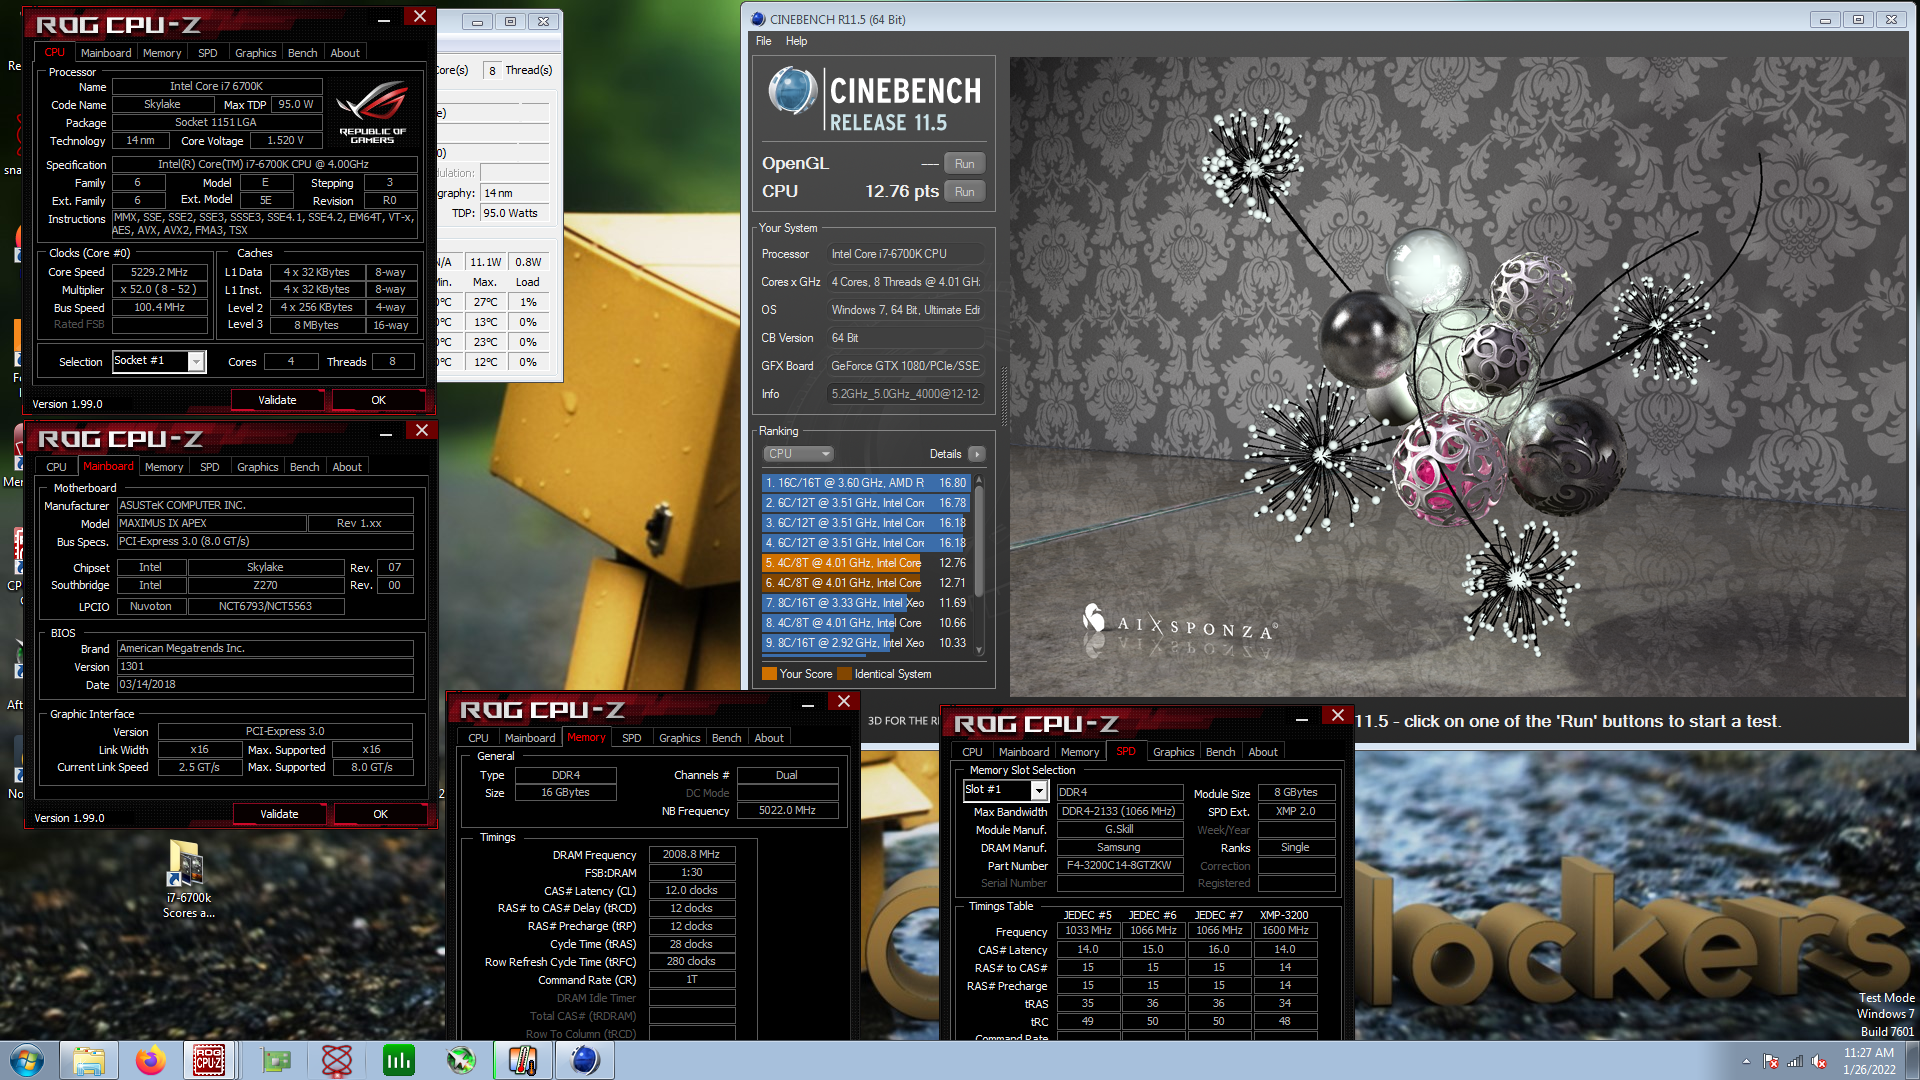Click the Cinebench title bar app icon
Image resolution: width=1920 pixels, height=1080 pixels.
(758, 19)
